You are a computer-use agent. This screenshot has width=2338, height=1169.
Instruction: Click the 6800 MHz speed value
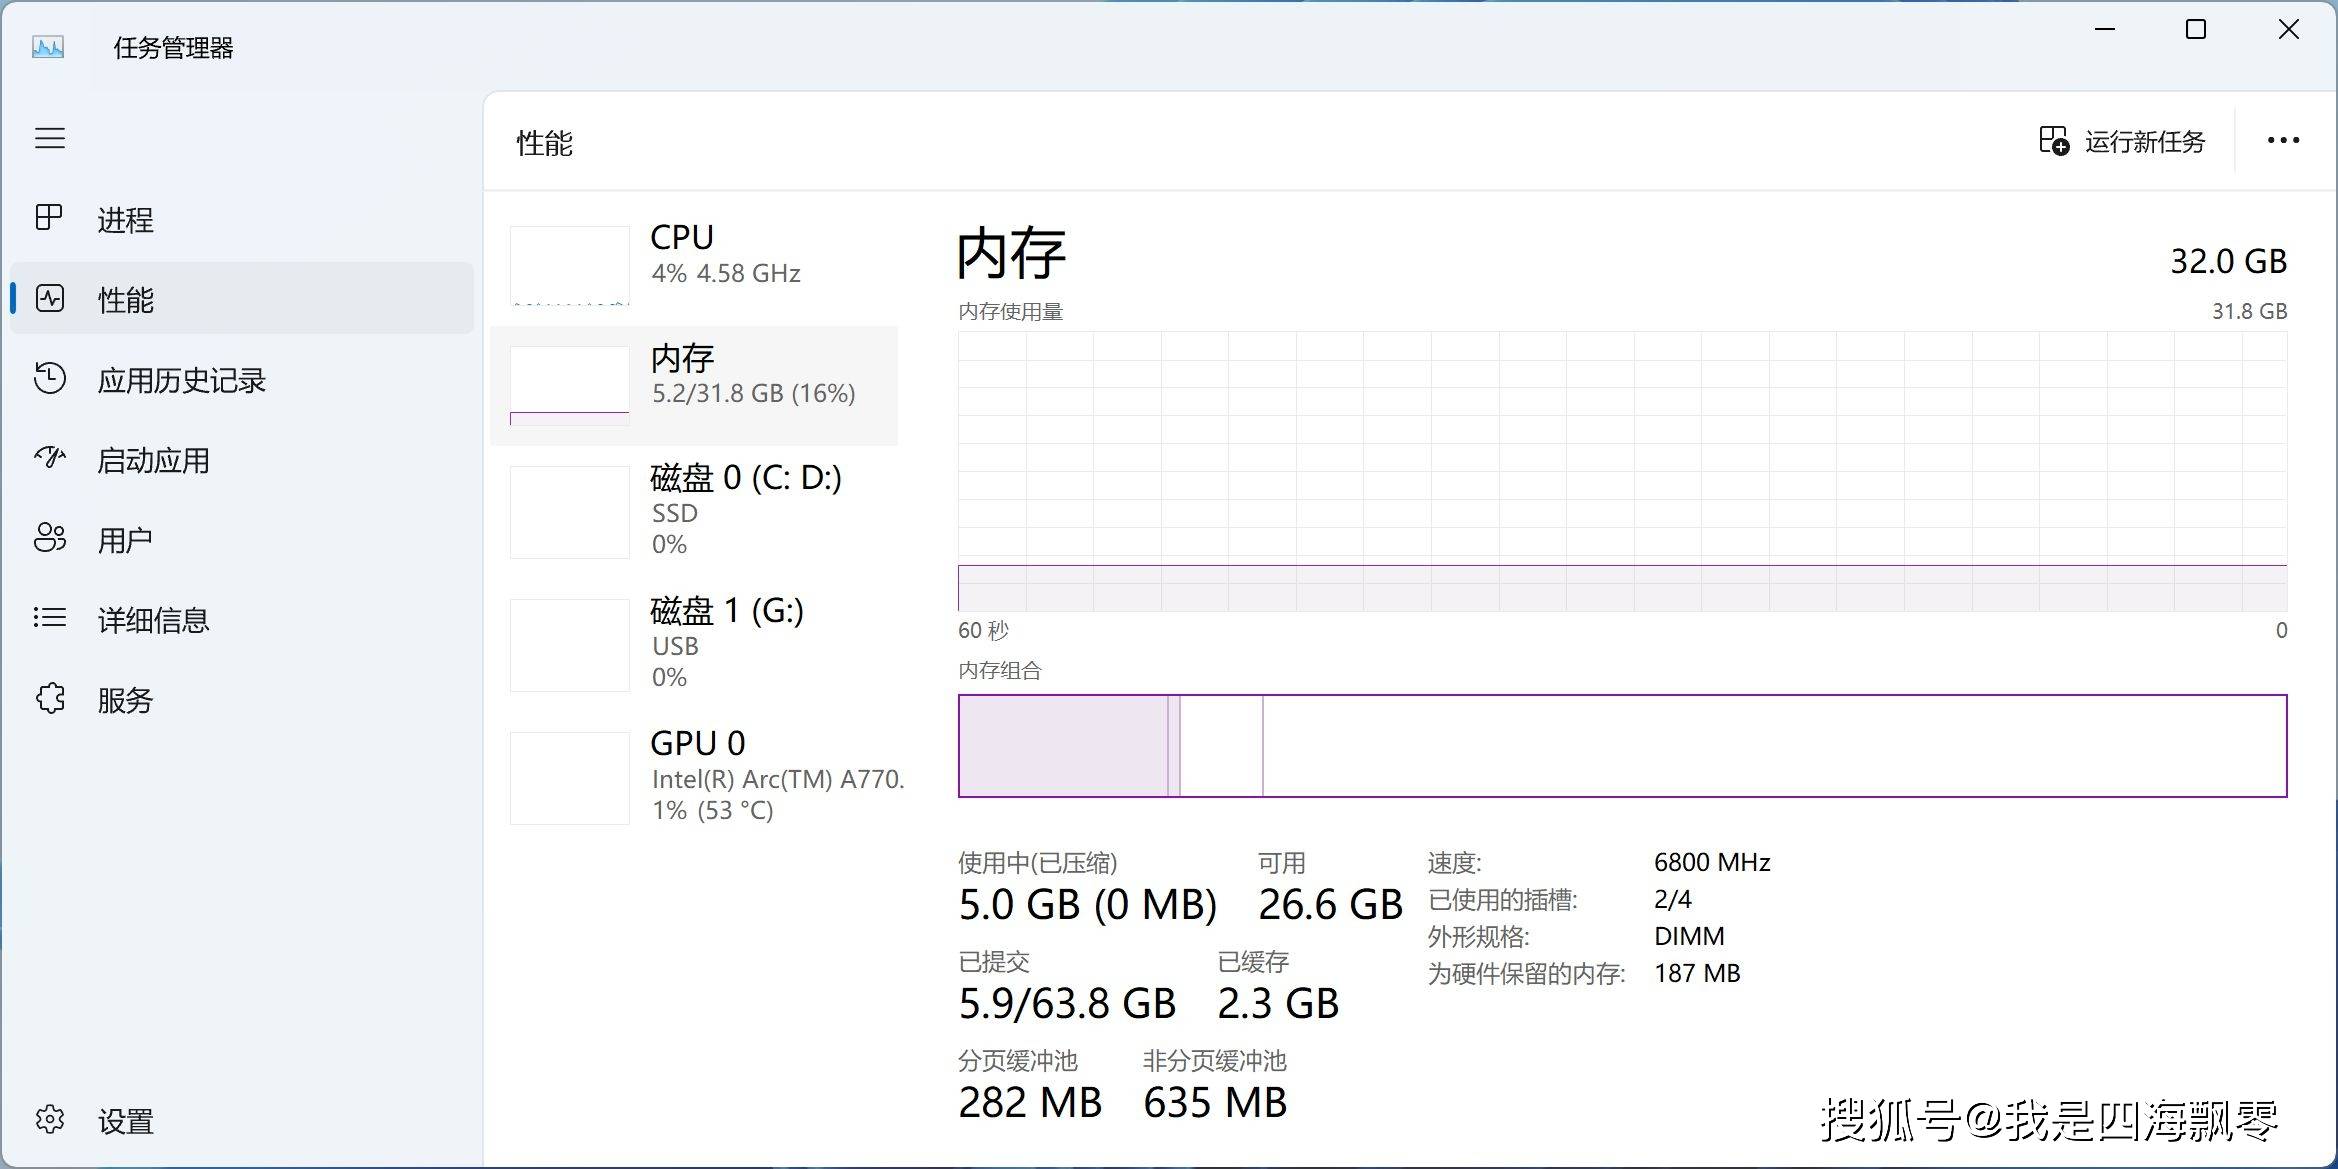1712,862
